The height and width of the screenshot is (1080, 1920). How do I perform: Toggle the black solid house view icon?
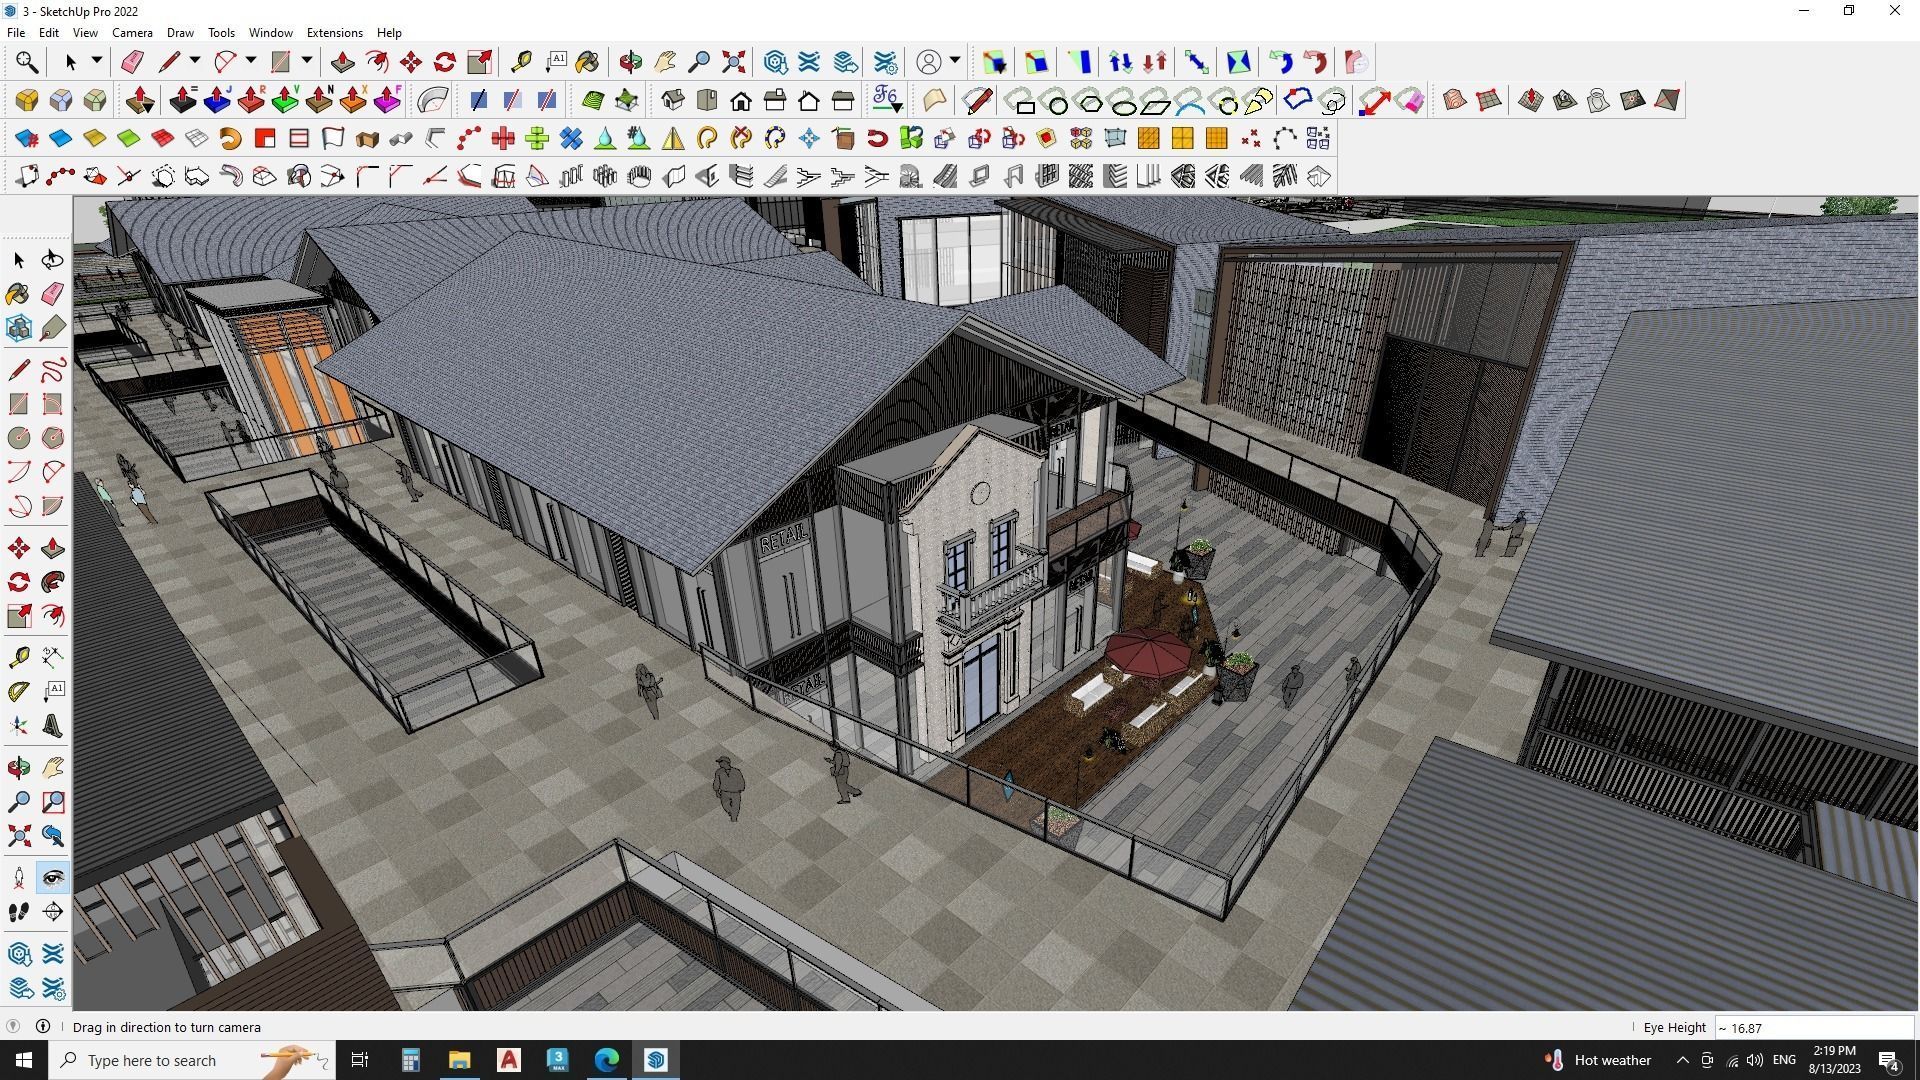[x=741, y=100]
